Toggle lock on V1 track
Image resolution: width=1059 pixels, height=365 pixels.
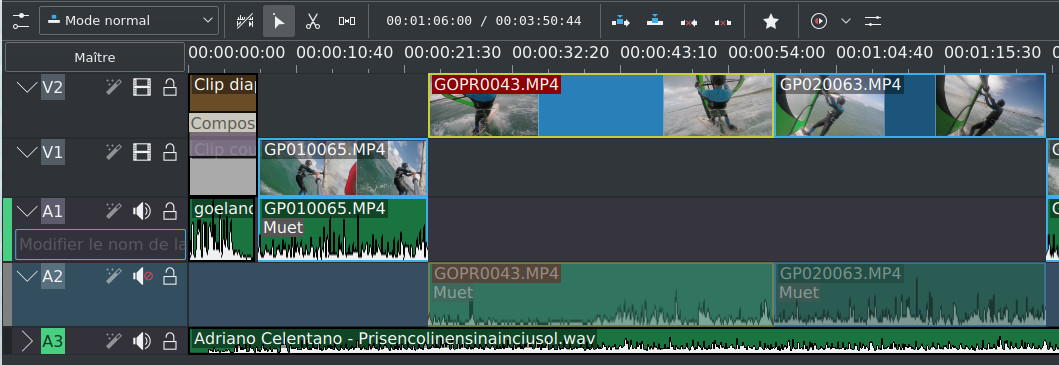tap(170, 153)
